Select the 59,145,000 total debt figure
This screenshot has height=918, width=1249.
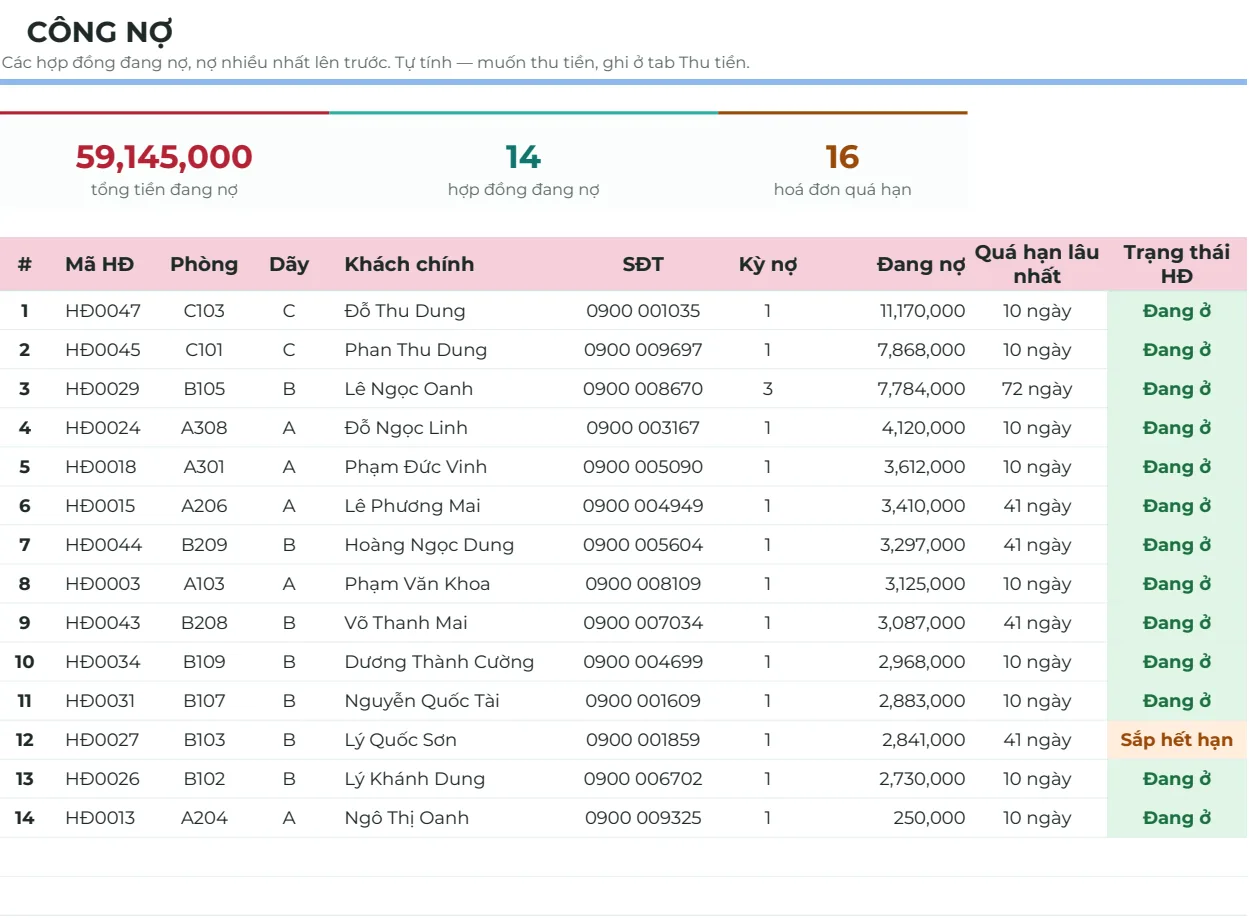(164, 157)
